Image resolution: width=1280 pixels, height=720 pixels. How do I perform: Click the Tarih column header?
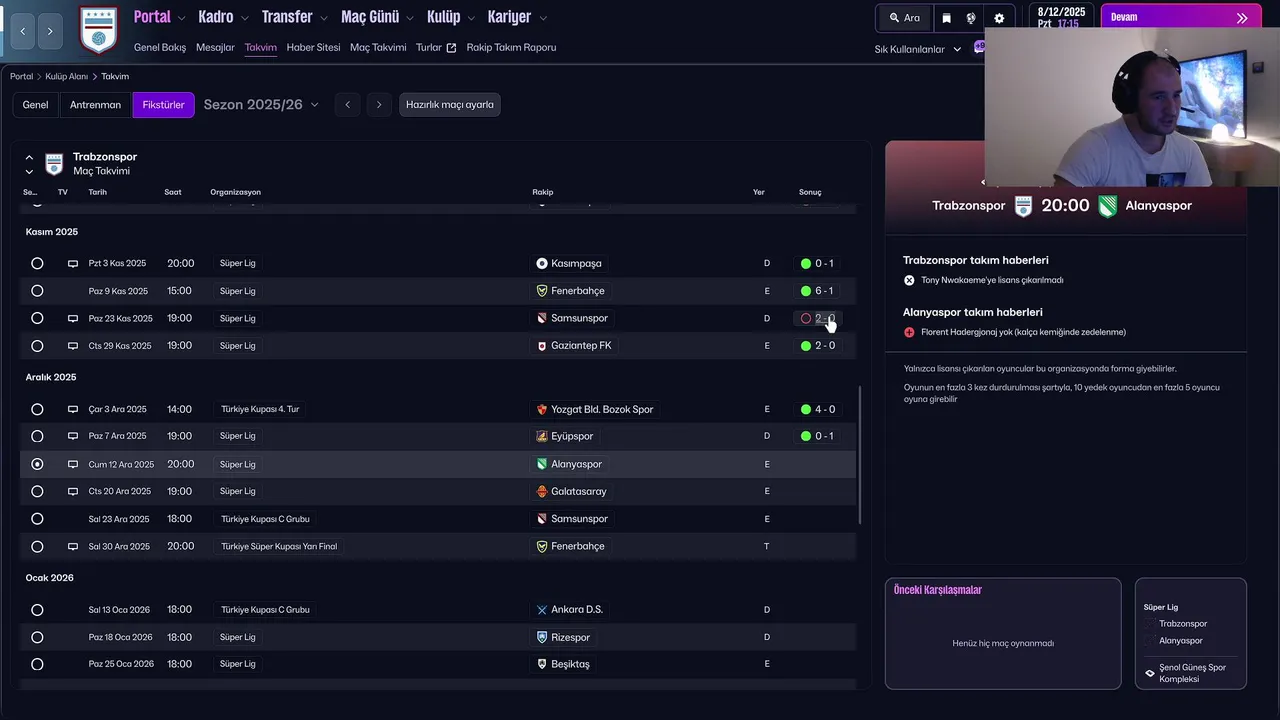tap(97, 192)
